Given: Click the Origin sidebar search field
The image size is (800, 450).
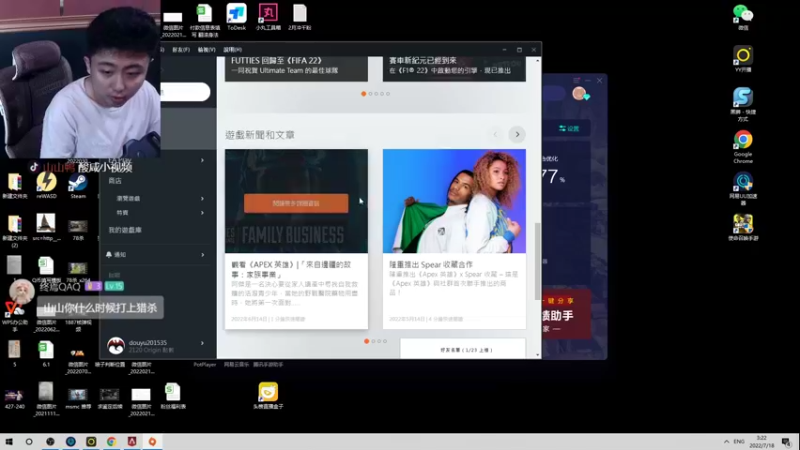Looking at the screenshot, I should [x=185, y=92].
